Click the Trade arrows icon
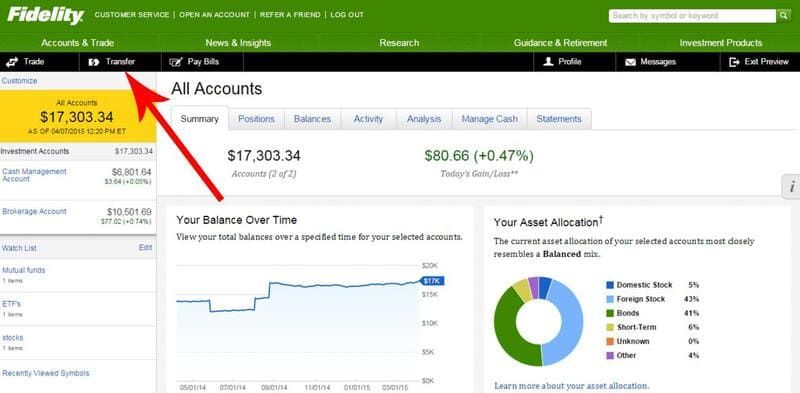Screen dimensions: 800x393 point(11,62)
